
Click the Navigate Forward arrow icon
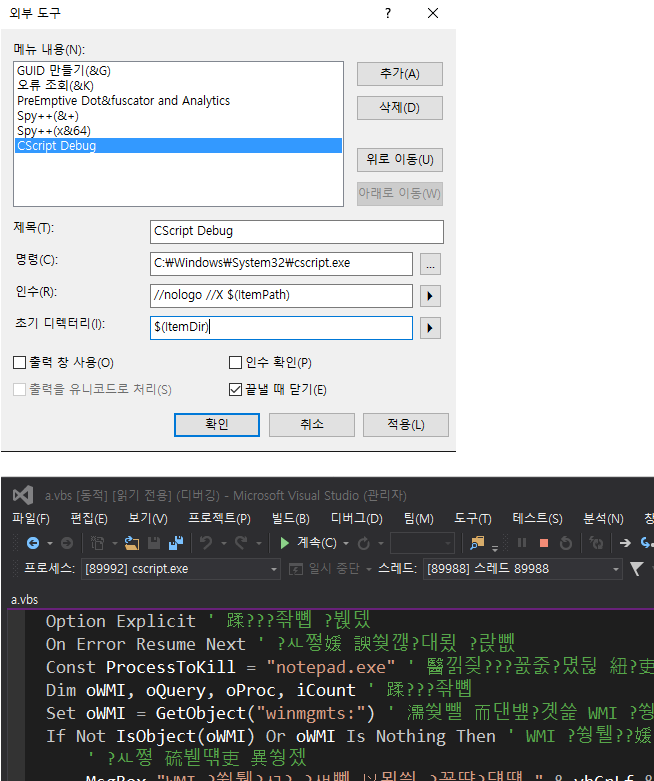pos(67,543)
